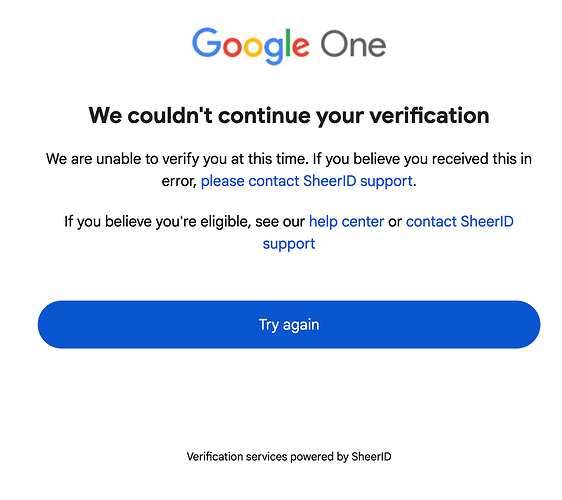562x500 pixels.
Task: Click the blue lowercase g in Google
Action: [x=274, y=51]
